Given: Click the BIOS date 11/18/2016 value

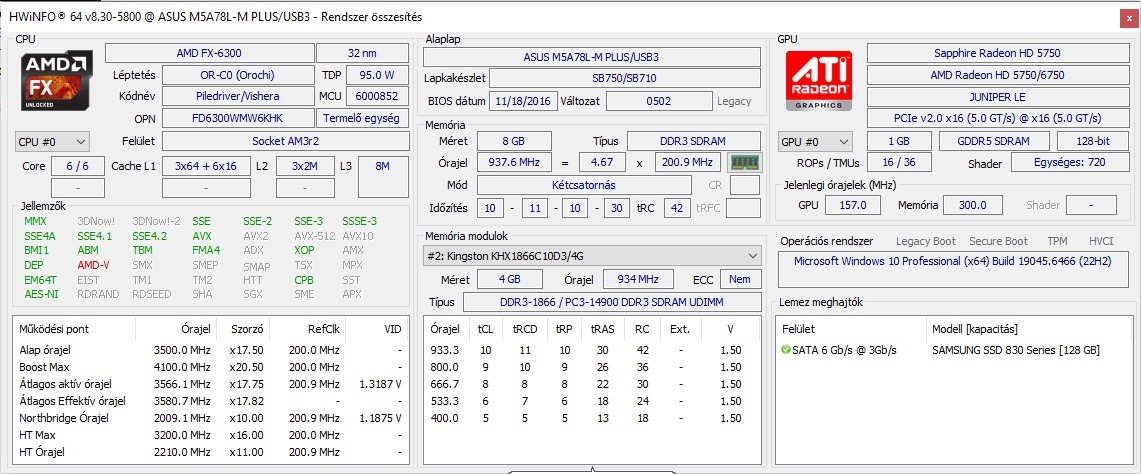Looking at the screenshot, I should point(523,101).
